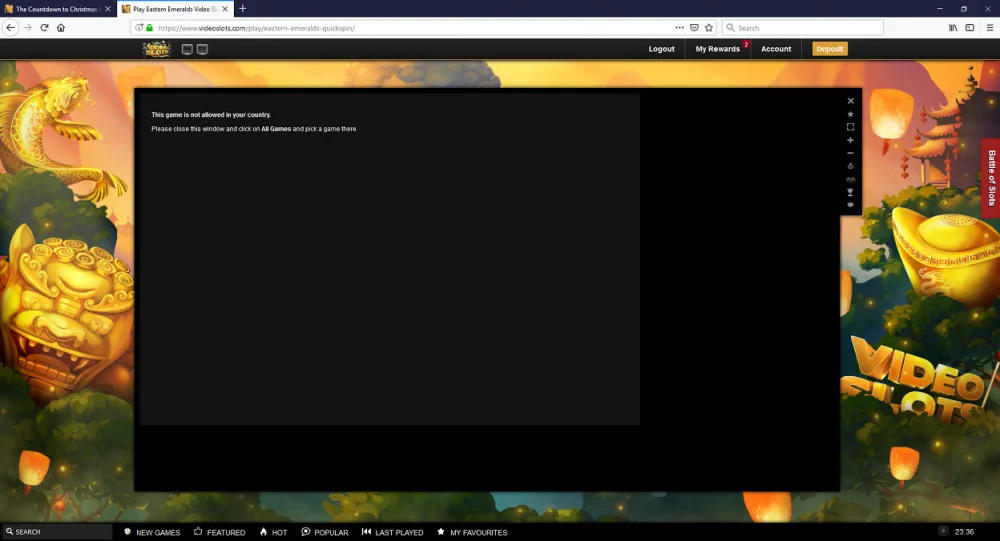Show Last Played games
The height and width of the screenshot is (541, 1000).
click(x=392, y=532)
